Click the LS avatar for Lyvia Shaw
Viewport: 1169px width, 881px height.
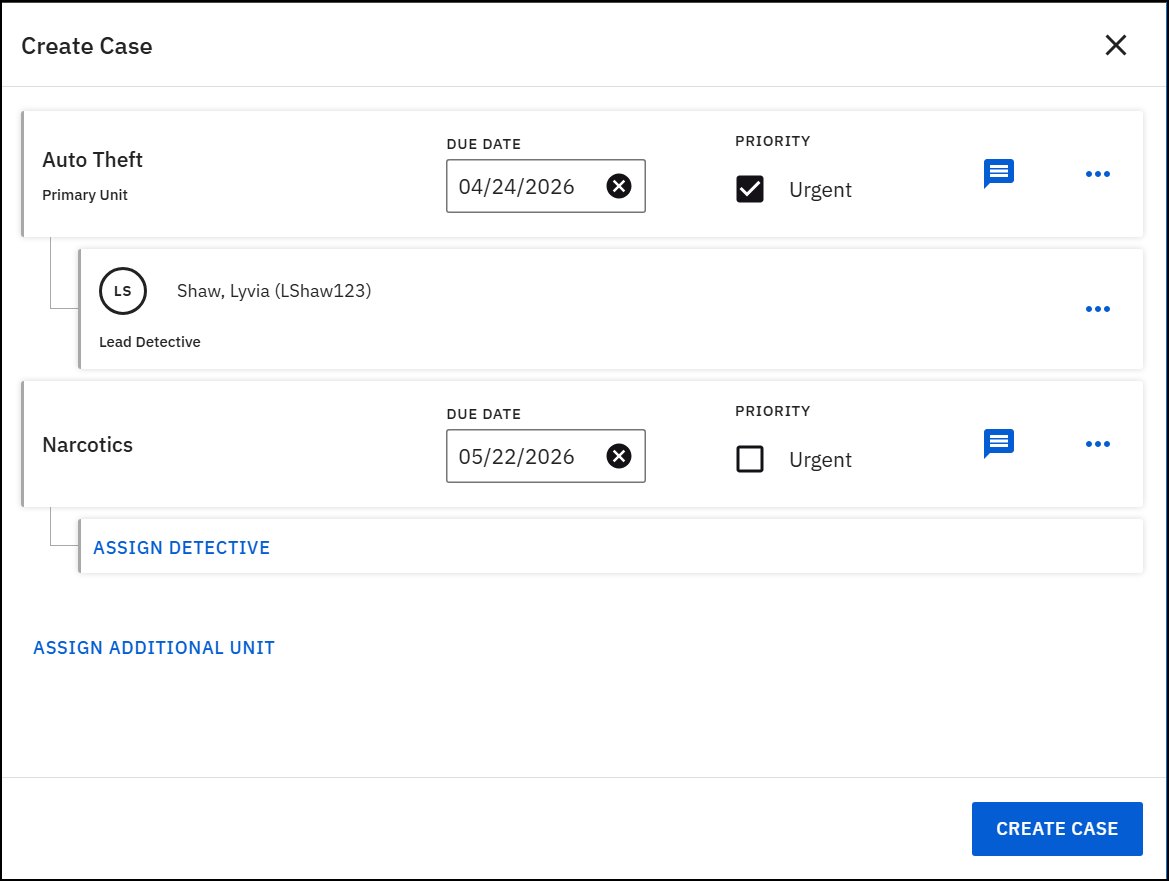122,291
